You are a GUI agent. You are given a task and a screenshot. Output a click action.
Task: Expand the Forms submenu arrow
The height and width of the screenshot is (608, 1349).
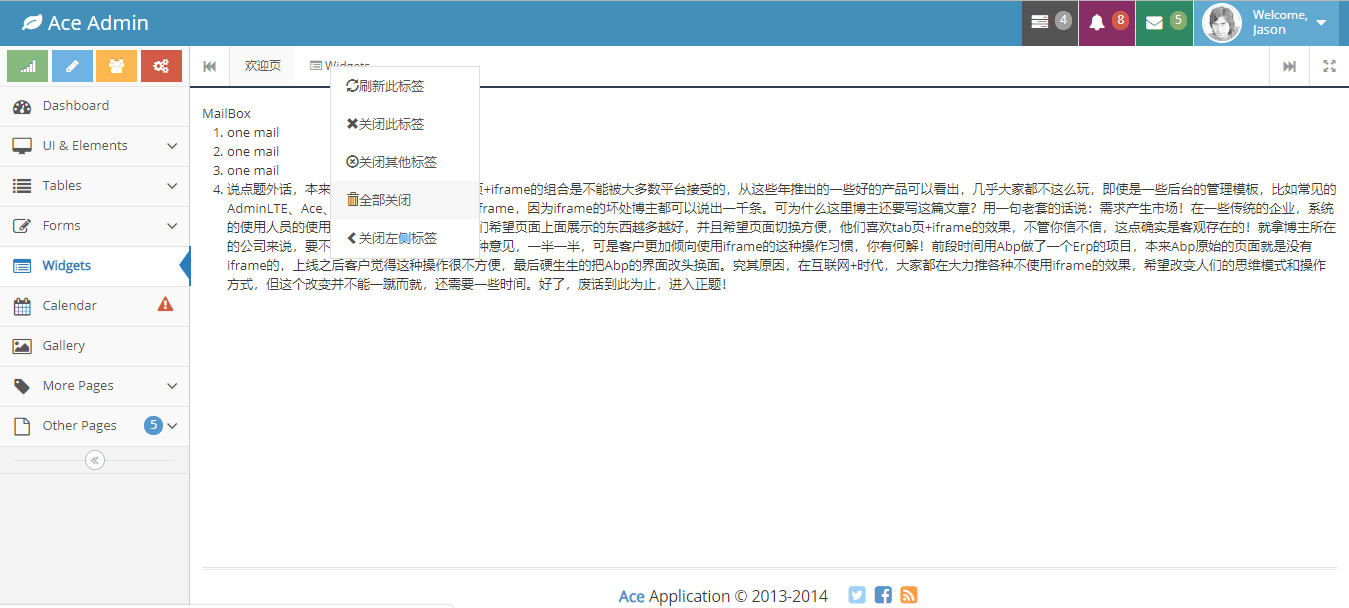coord(172,226)
